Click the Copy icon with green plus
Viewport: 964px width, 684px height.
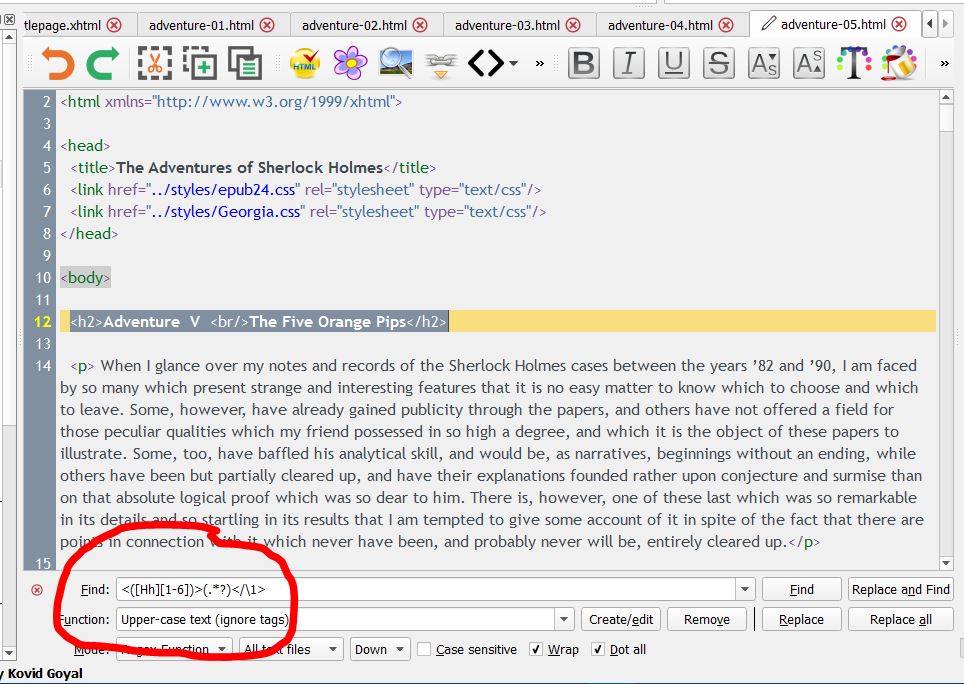200,63
